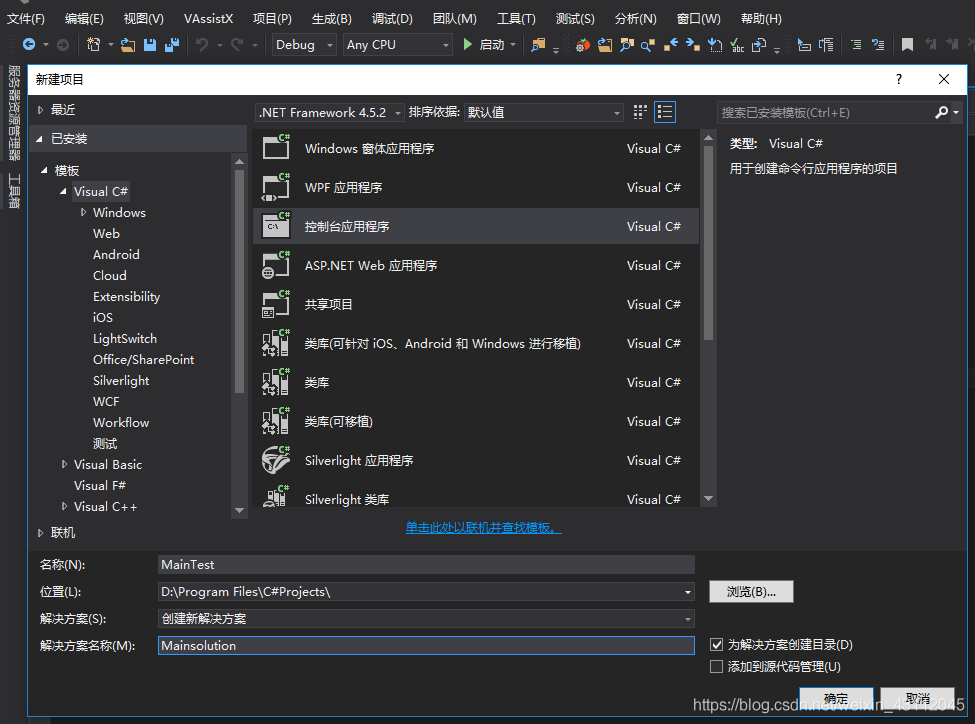Click the Save All toolbar icon

tap(172, 45)
